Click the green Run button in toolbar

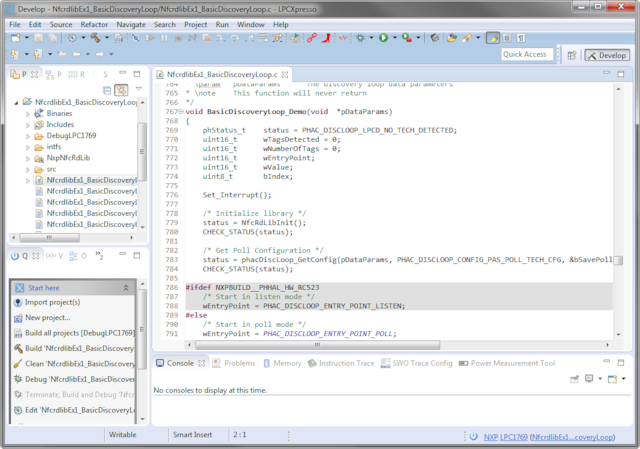382,38
